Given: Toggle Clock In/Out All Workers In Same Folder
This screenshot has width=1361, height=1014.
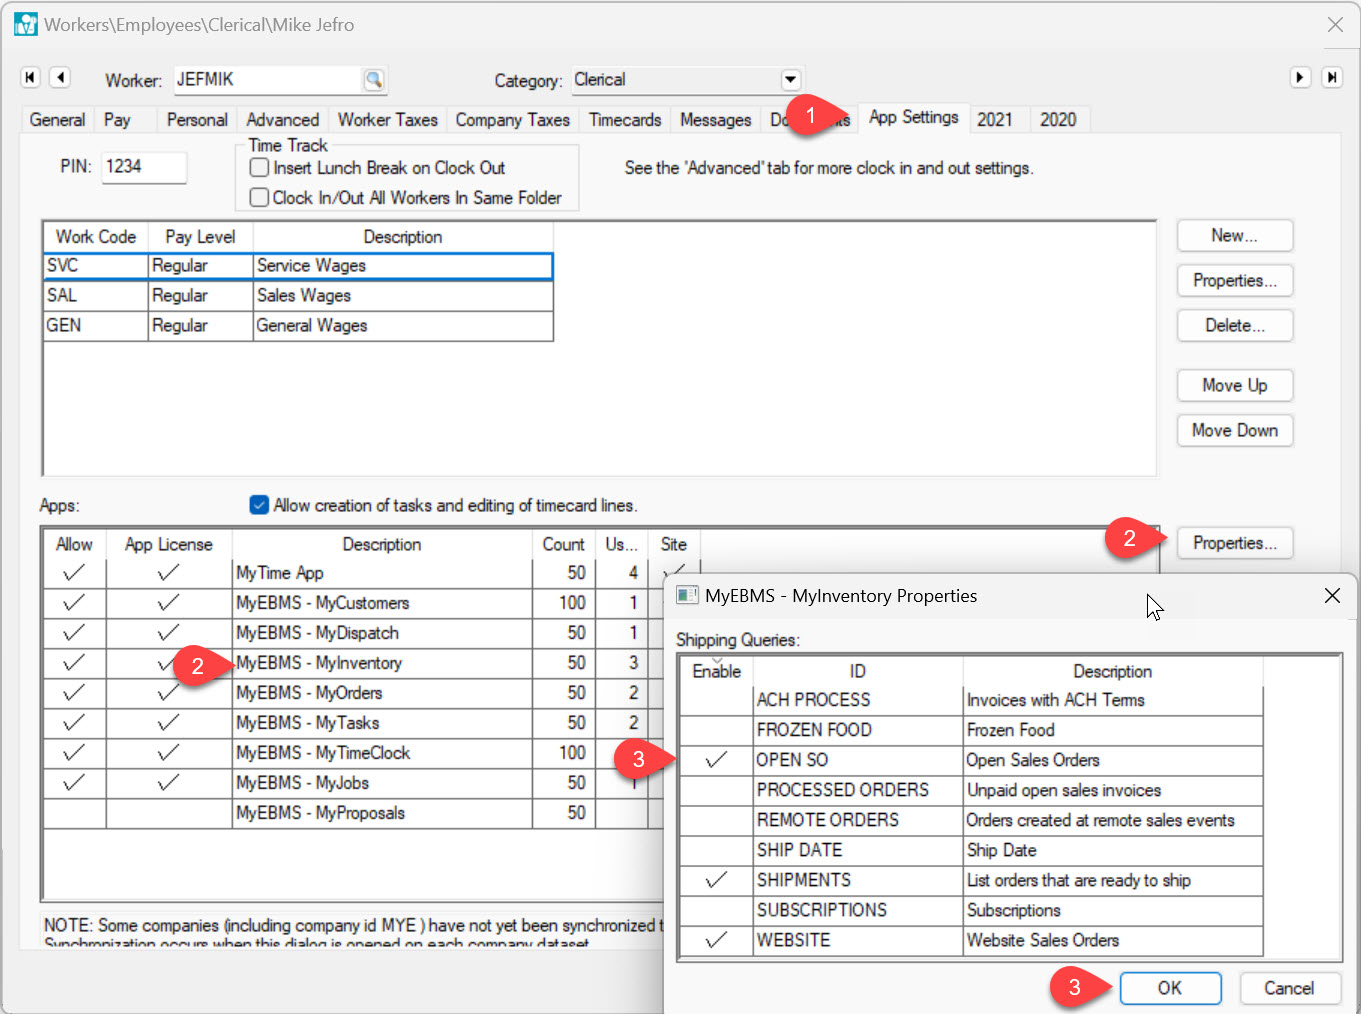Looking at the screenshot, I should pyautogui.click(x=259, y=197).
